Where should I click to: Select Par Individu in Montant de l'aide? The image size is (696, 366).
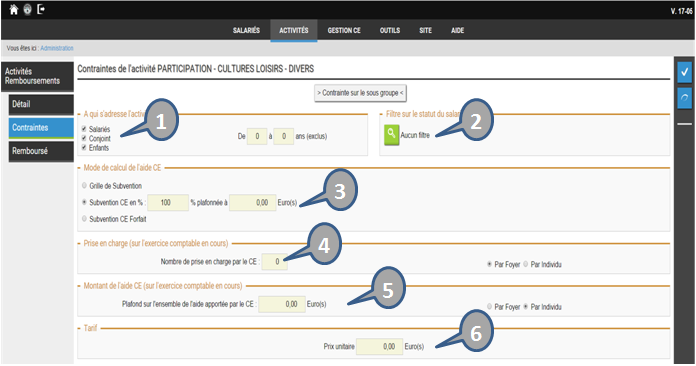(526, 307)
